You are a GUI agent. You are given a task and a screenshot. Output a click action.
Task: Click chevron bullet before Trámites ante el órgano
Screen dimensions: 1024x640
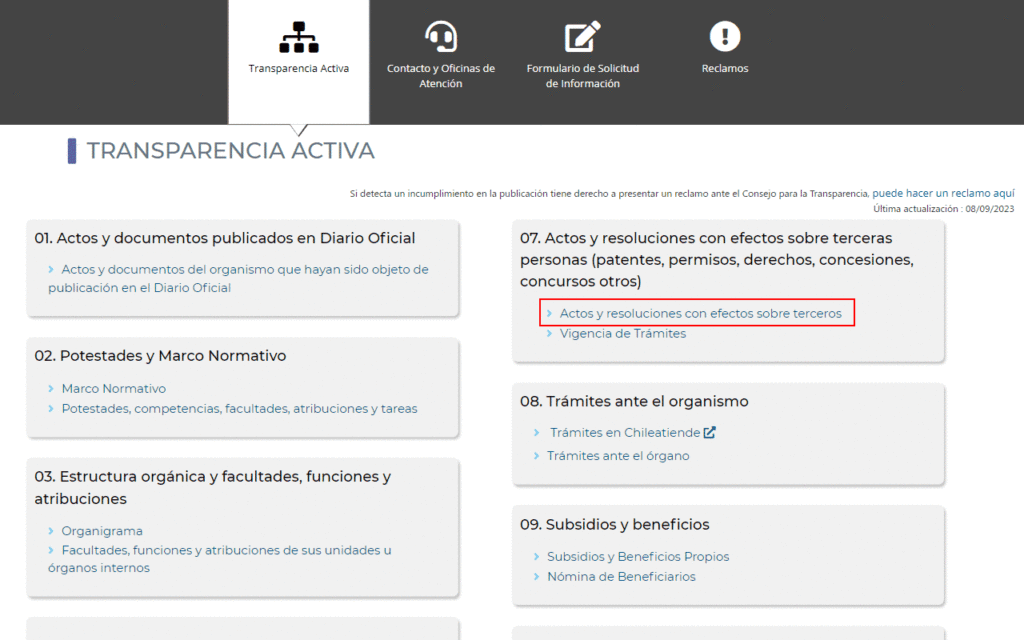pos(536,456)
